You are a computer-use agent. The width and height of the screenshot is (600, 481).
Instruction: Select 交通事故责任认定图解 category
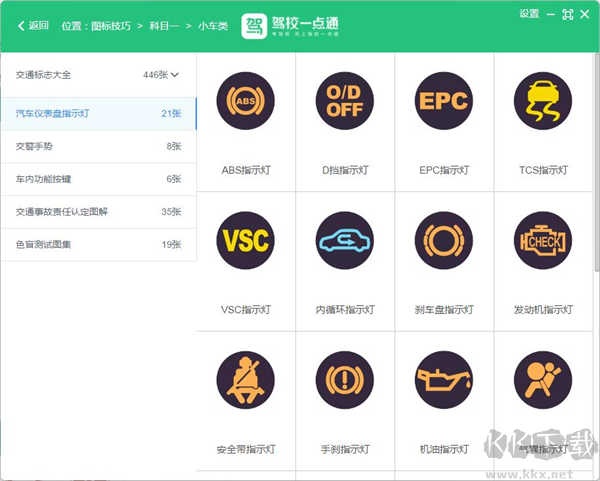click(99, 212)
